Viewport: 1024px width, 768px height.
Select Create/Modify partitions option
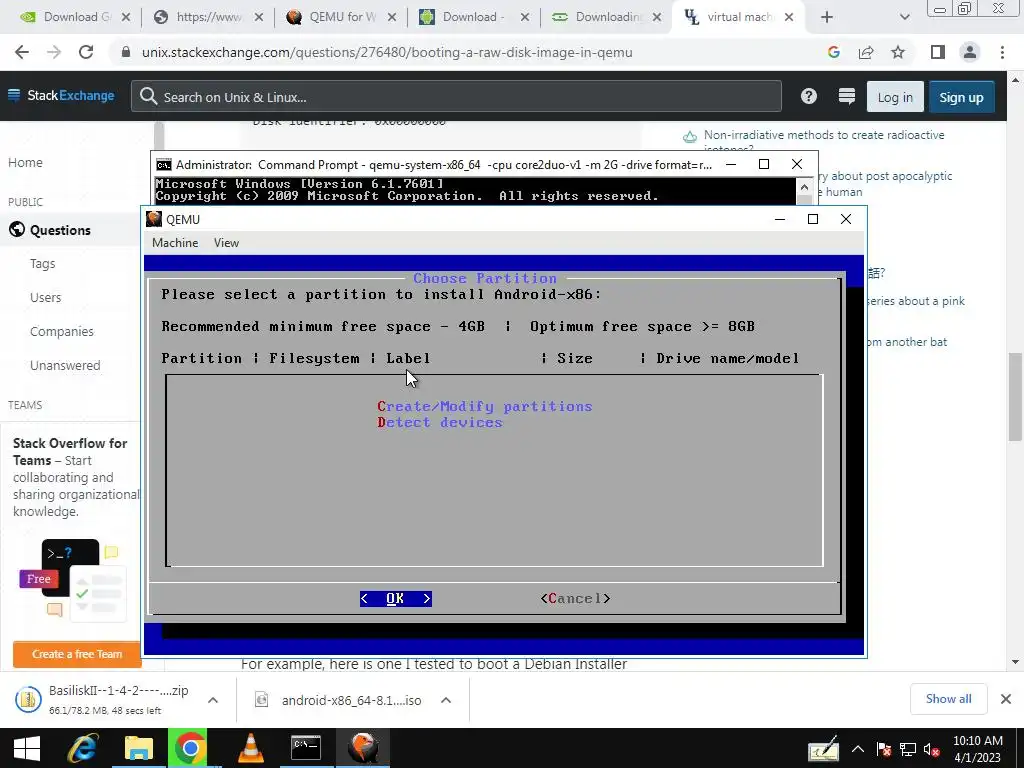tap(485, 406)
